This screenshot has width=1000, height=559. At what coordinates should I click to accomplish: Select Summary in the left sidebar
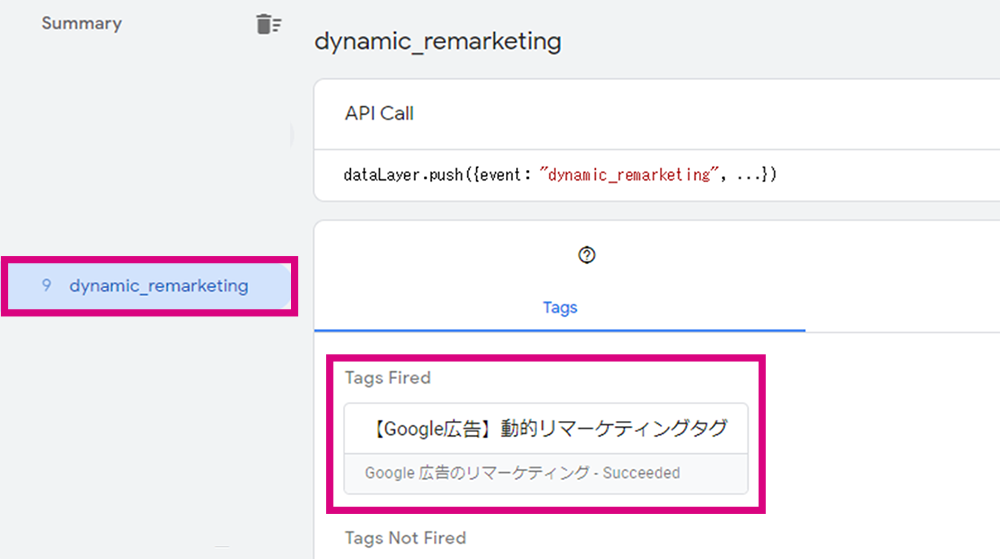click(x=82, y=24)
